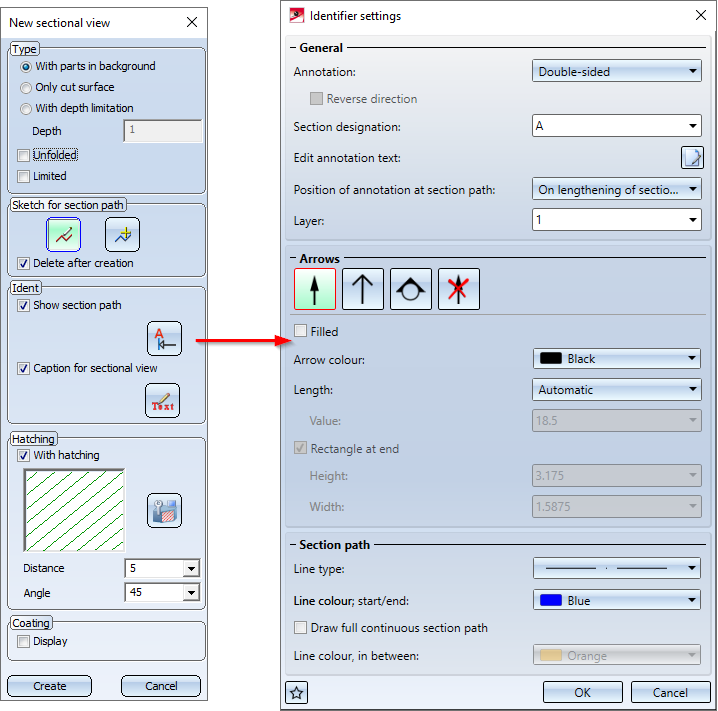Screen dimensions: 718x711
Task: Enable Coating Display checkbox
Action: [23, 642]
